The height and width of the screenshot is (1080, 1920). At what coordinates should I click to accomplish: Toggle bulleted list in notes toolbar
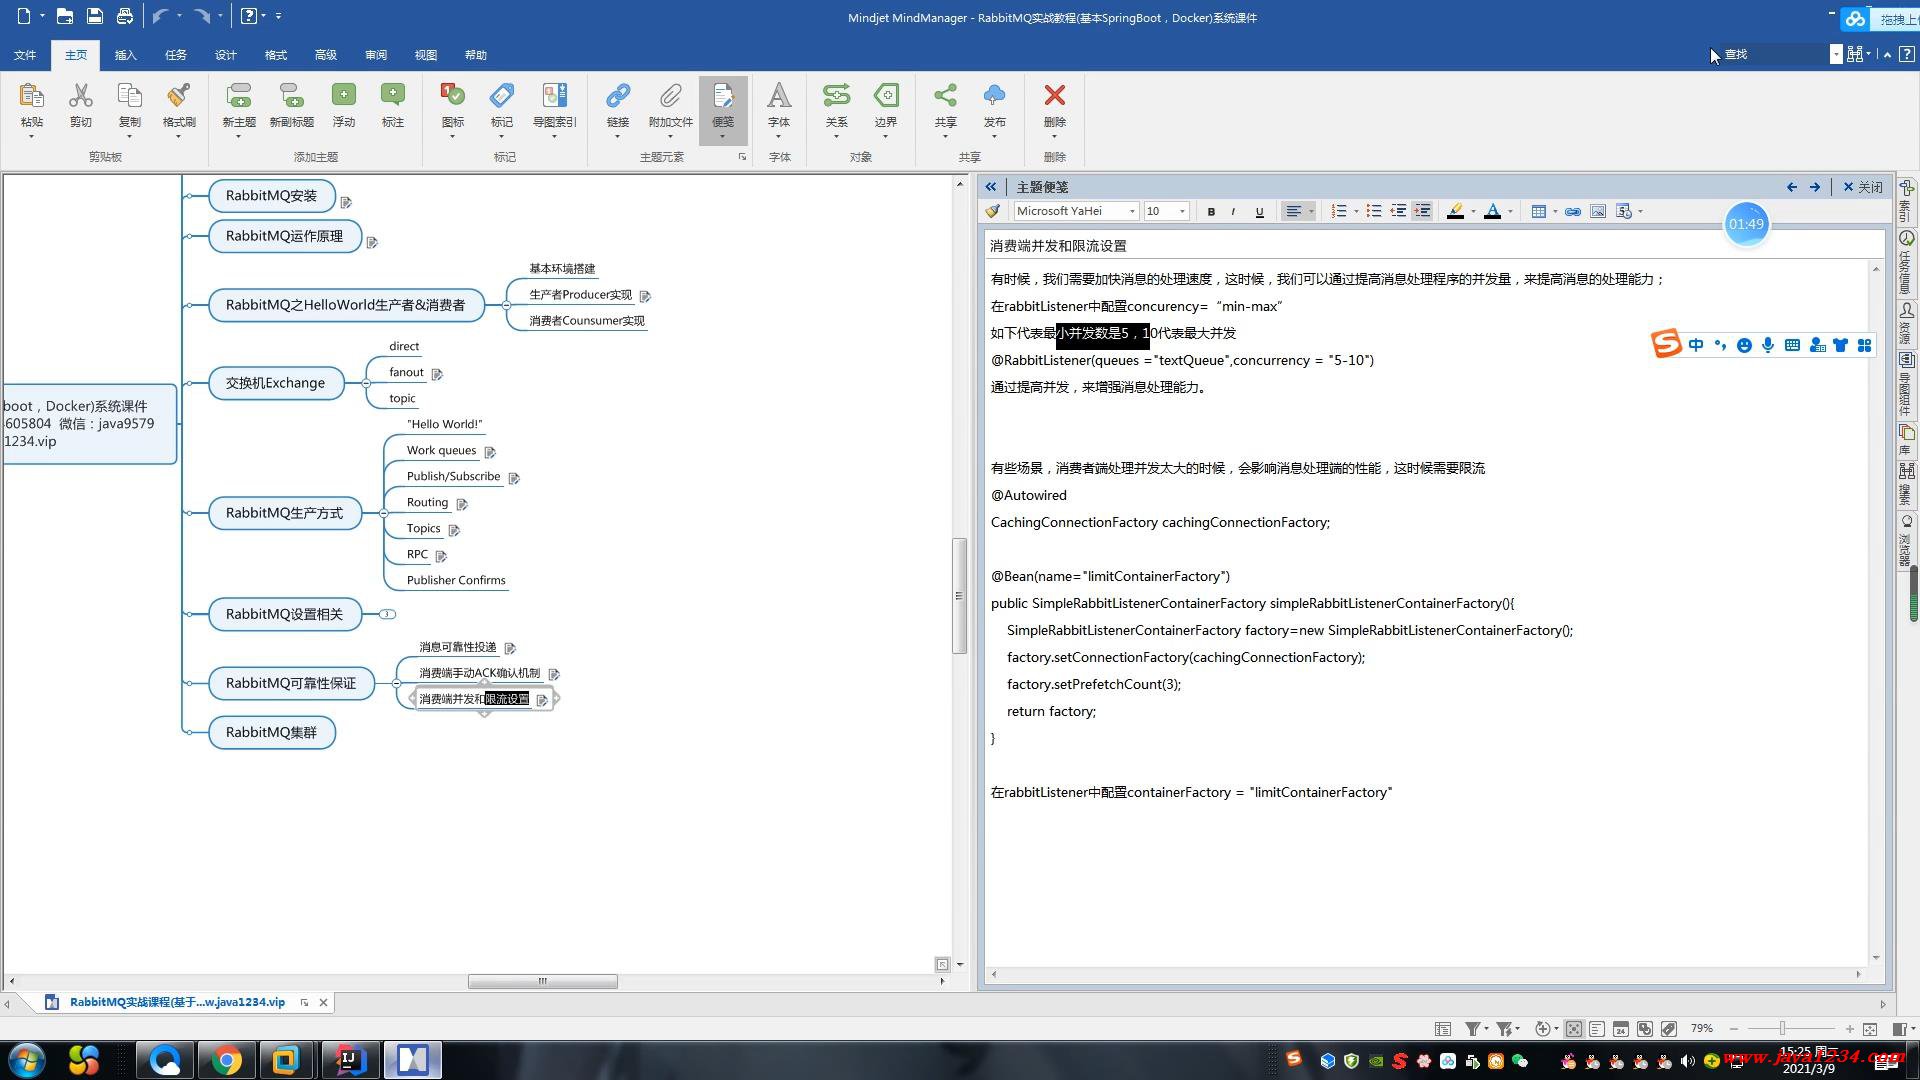pos(1373,211)
